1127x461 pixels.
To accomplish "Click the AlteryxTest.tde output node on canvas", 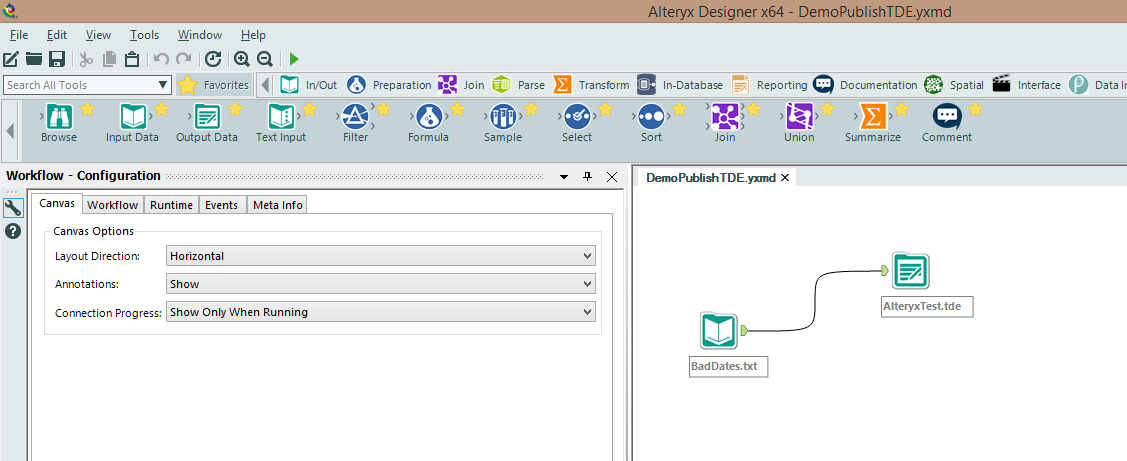I will [x=911, y=271].
